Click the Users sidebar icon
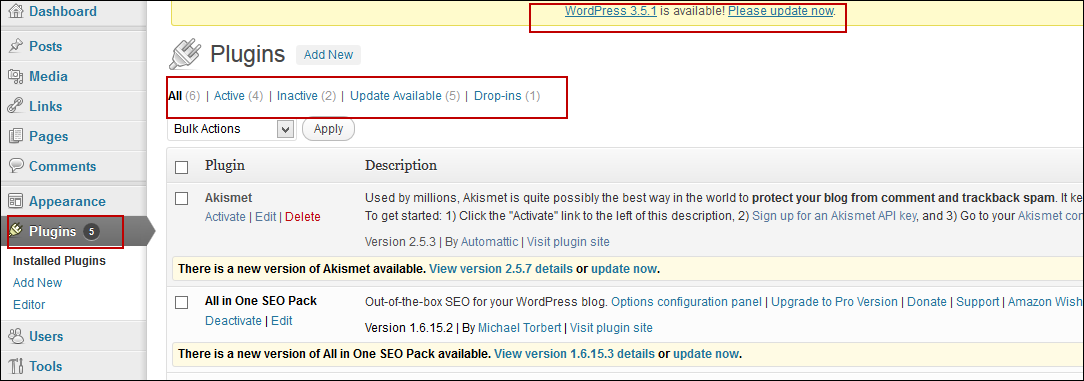1084x381 pixels. 15,336
